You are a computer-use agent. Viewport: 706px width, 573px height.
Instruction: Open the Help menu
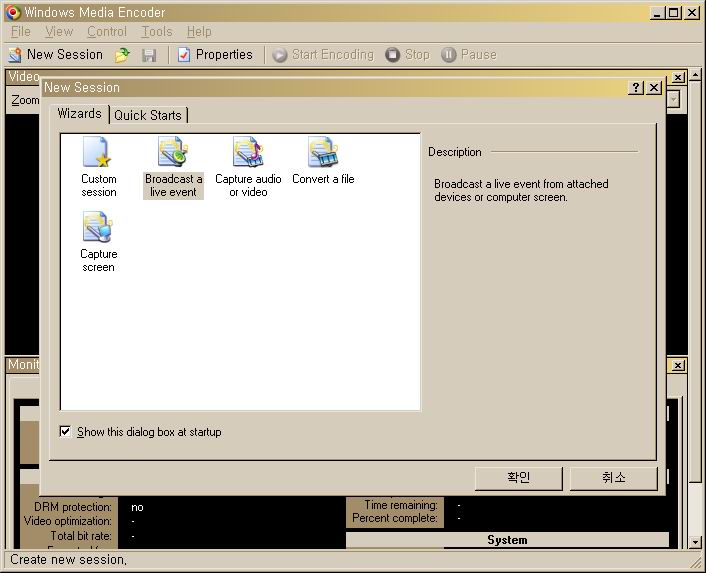click(199, 32)
